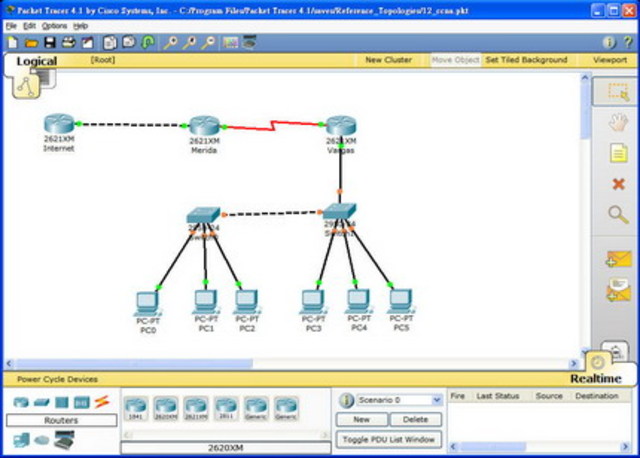Zoom in with the plus magnifier icon
640x458 pixels.
click(x=170, y=42)
